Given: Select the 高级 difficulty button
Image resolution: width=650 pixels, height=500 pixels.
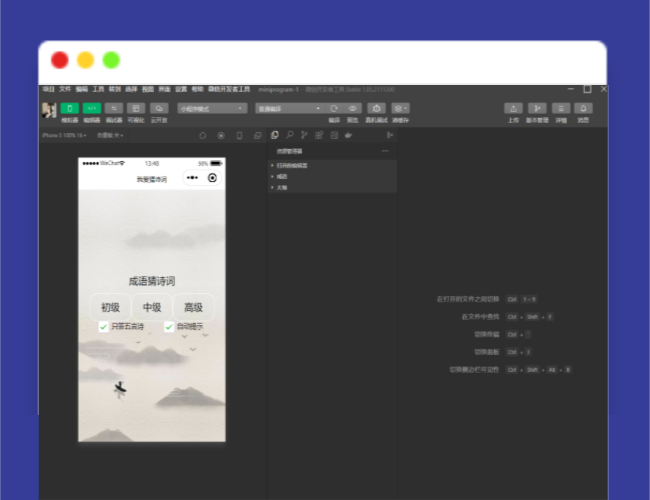Looking at the screenshot, I should coord(193,307).
